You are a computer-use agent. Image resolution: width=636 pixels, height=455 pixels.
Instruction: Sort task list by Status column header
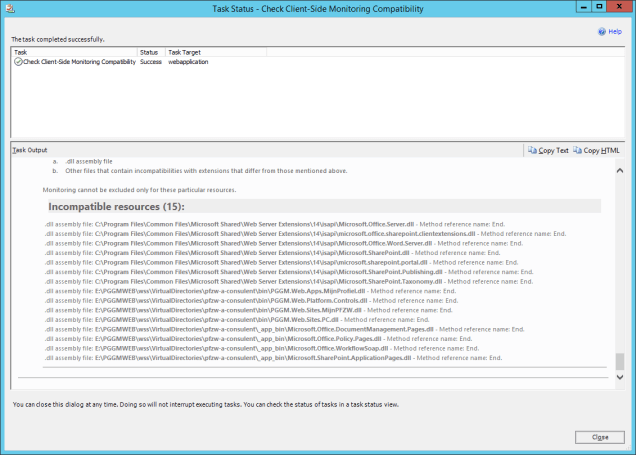tap(149, 51)
